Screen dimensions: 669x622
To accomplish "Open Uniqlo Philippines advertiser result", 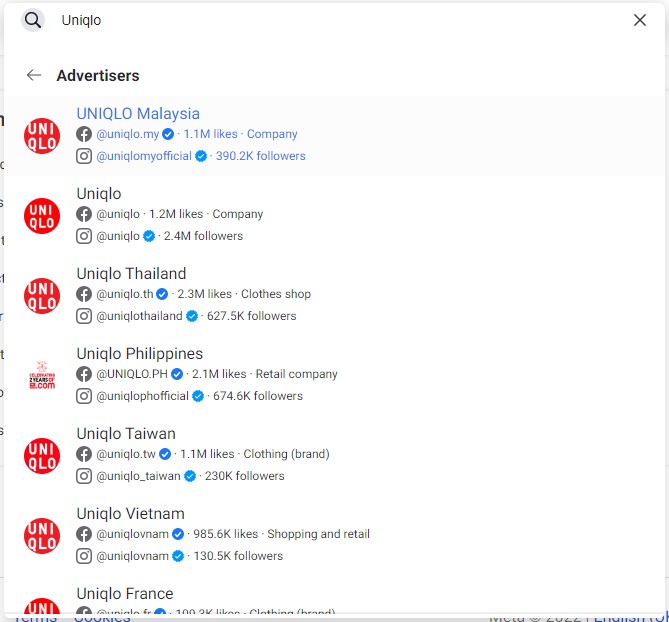I will tap(334, 375).
